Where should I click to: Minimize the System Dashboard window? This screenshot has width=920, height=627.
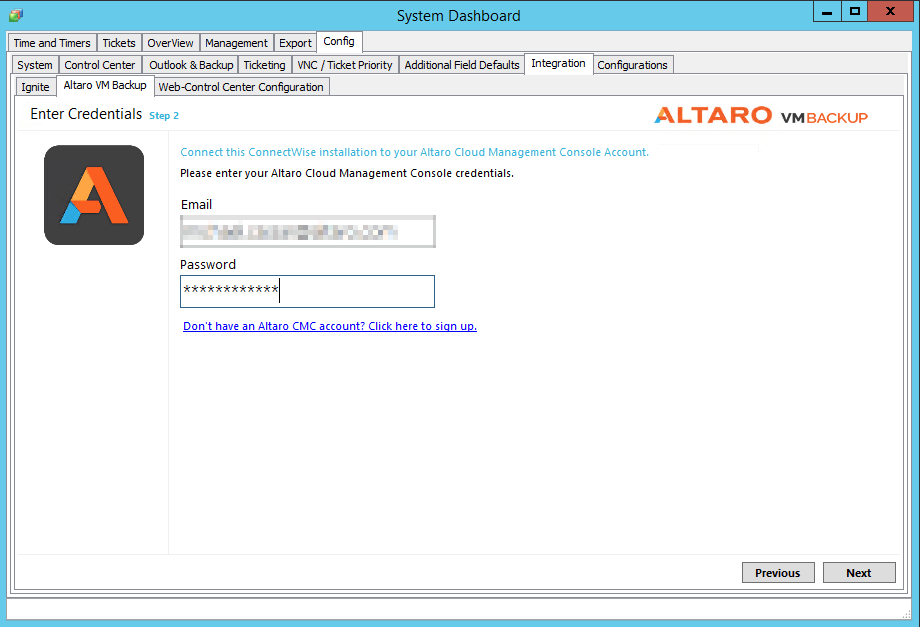[x=827, y=12]
